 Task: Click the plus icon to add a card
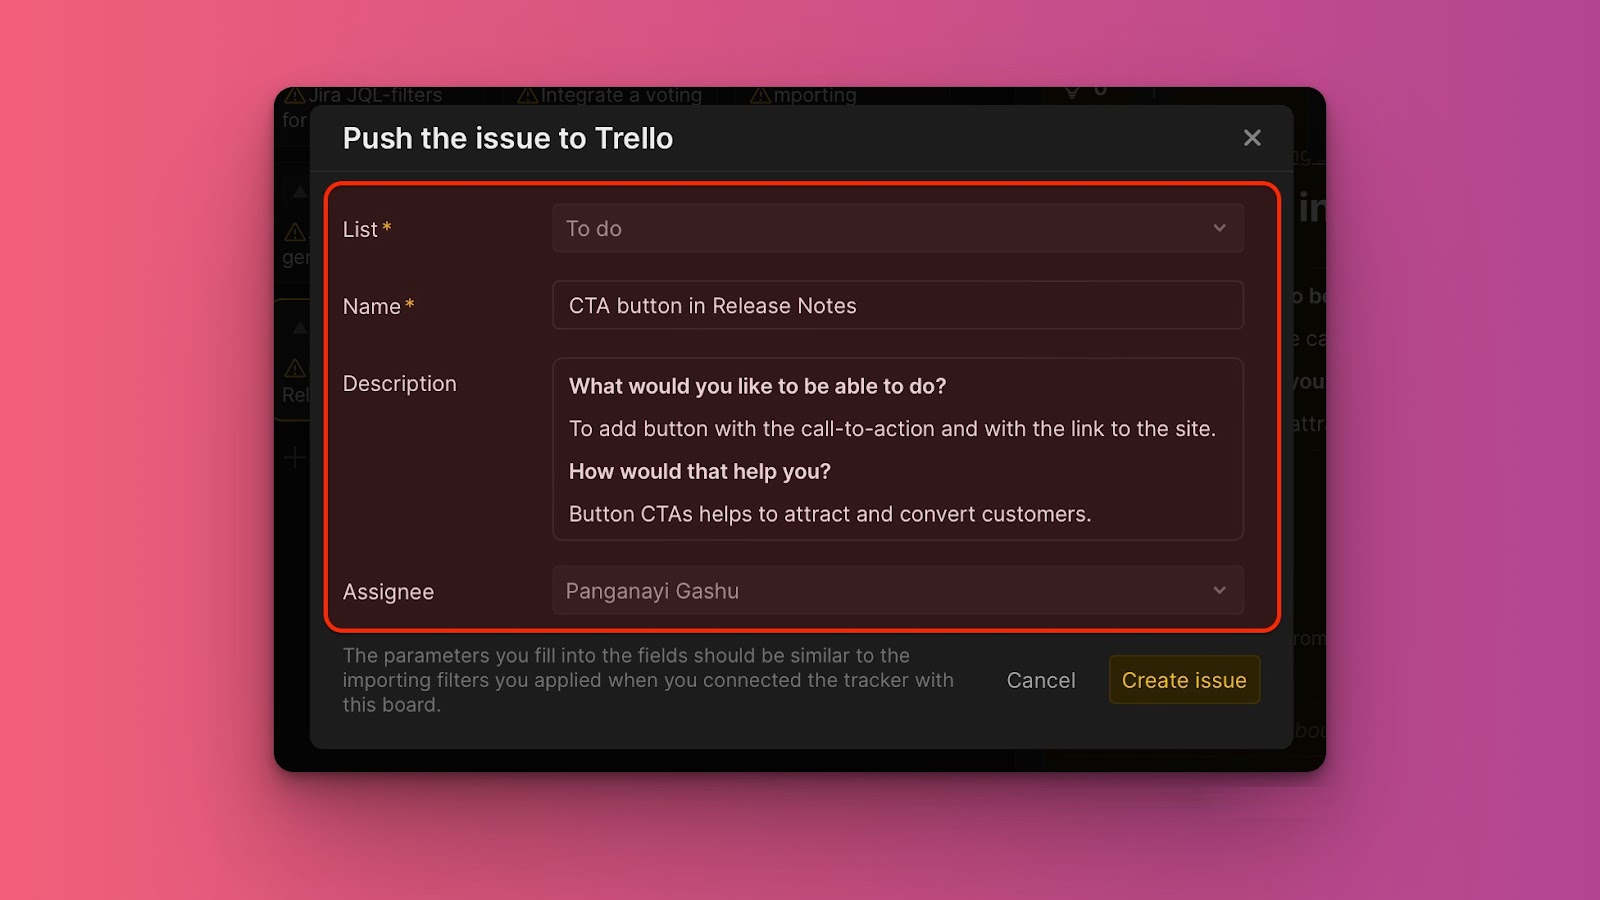(x=294, y=457)
